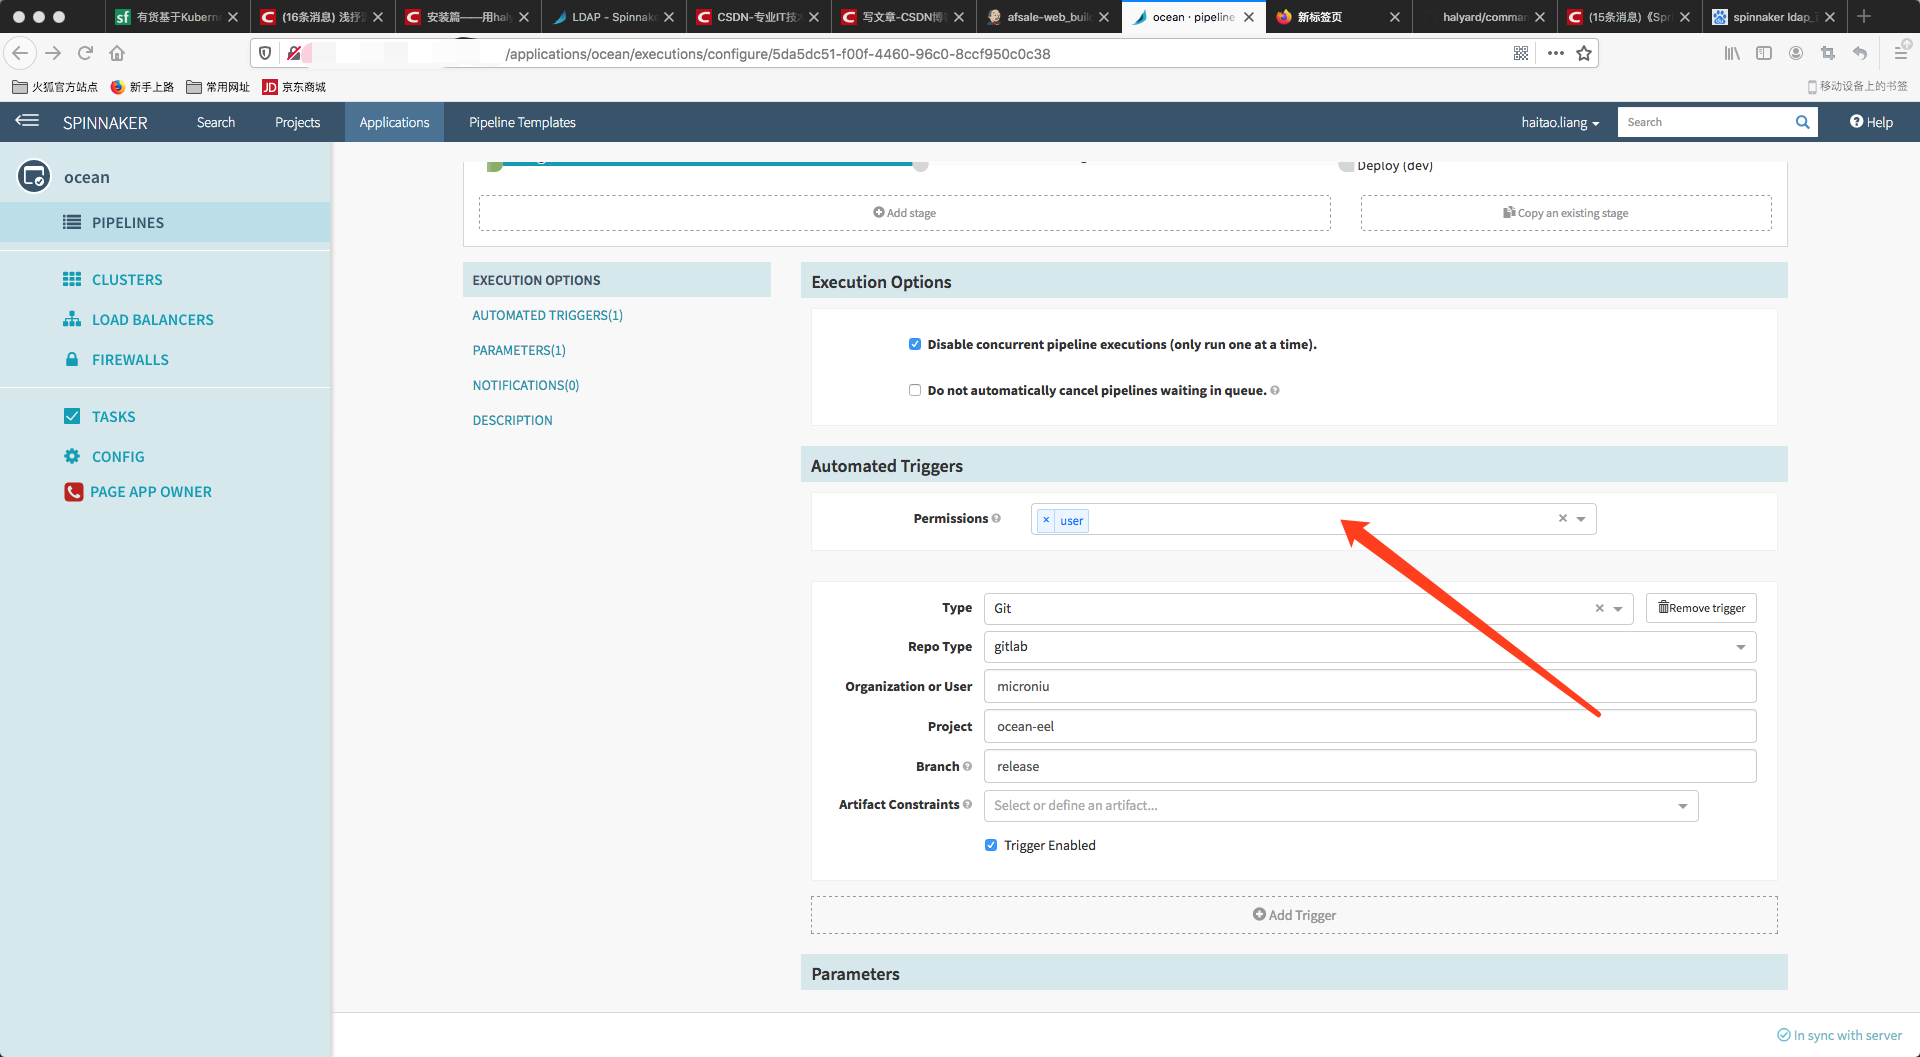Open the Artifact Constraints dropdown

tap(1683, 806)
